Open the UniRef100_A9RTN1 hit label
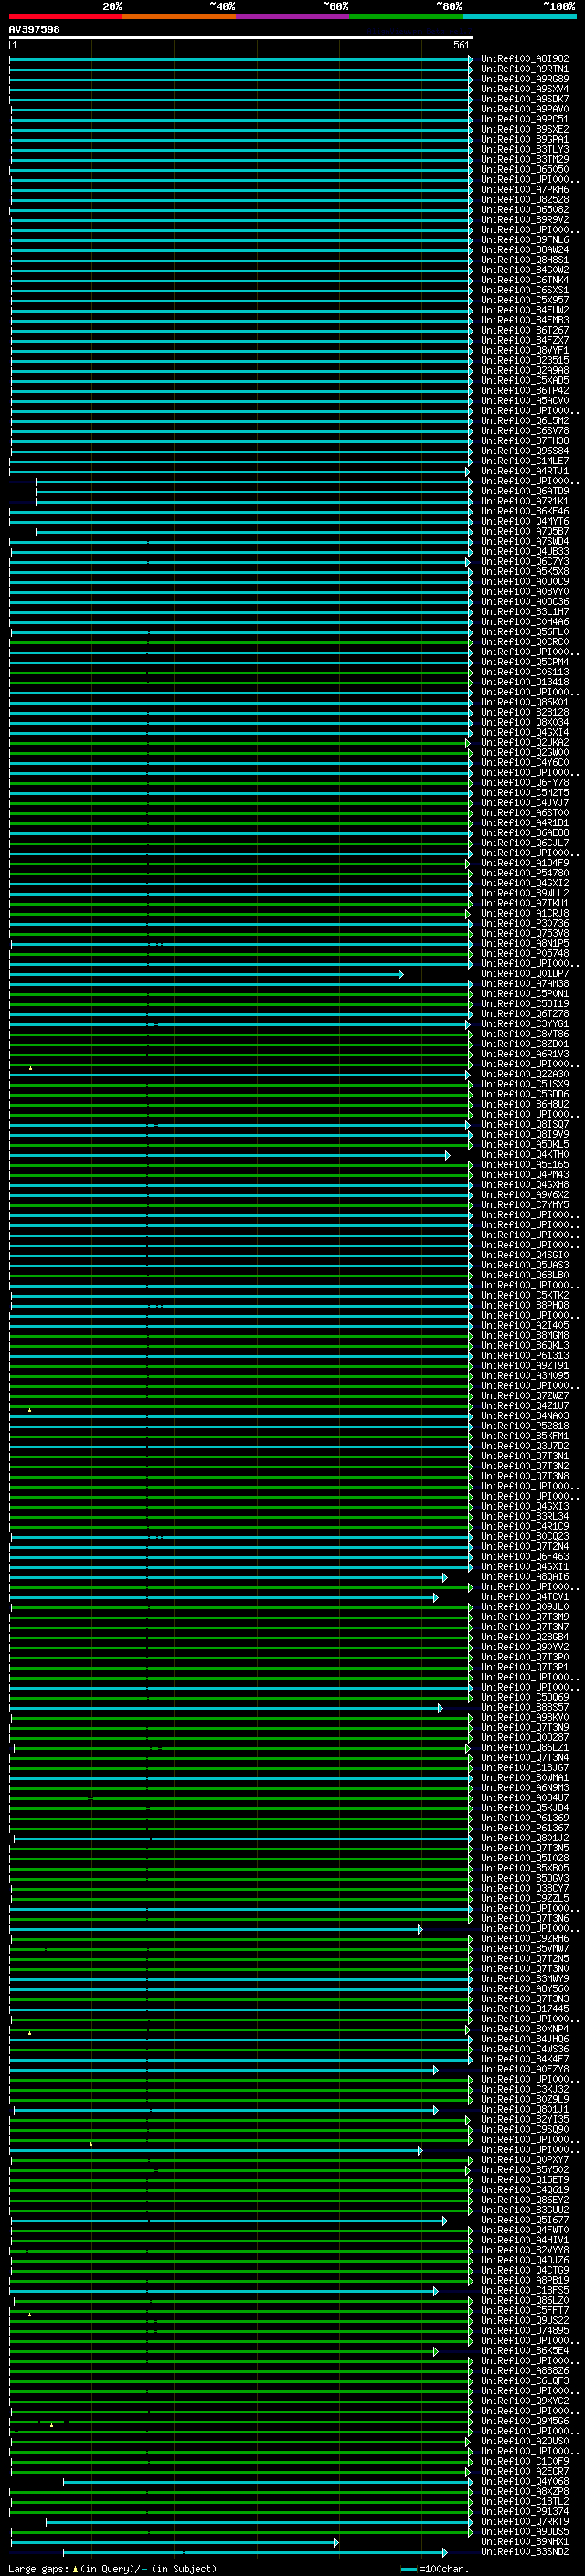The height and width of the screenshot is (2576, 585). coord(524,69)
